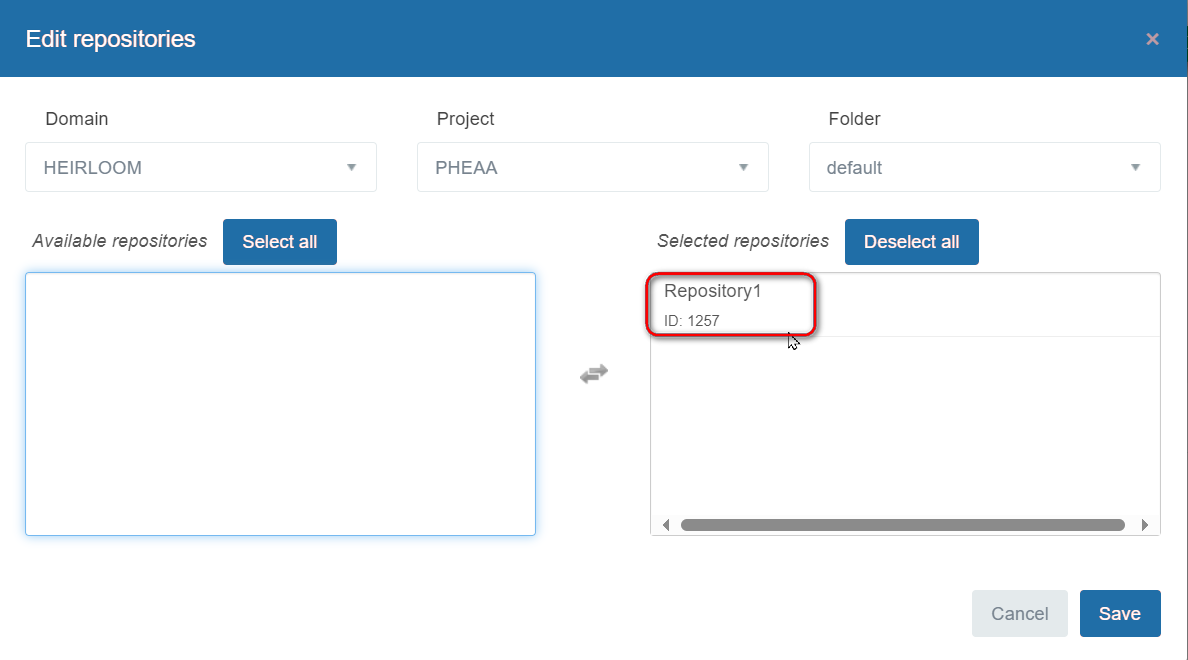Click the mouse cursor location under Repository1

[791, 341]
